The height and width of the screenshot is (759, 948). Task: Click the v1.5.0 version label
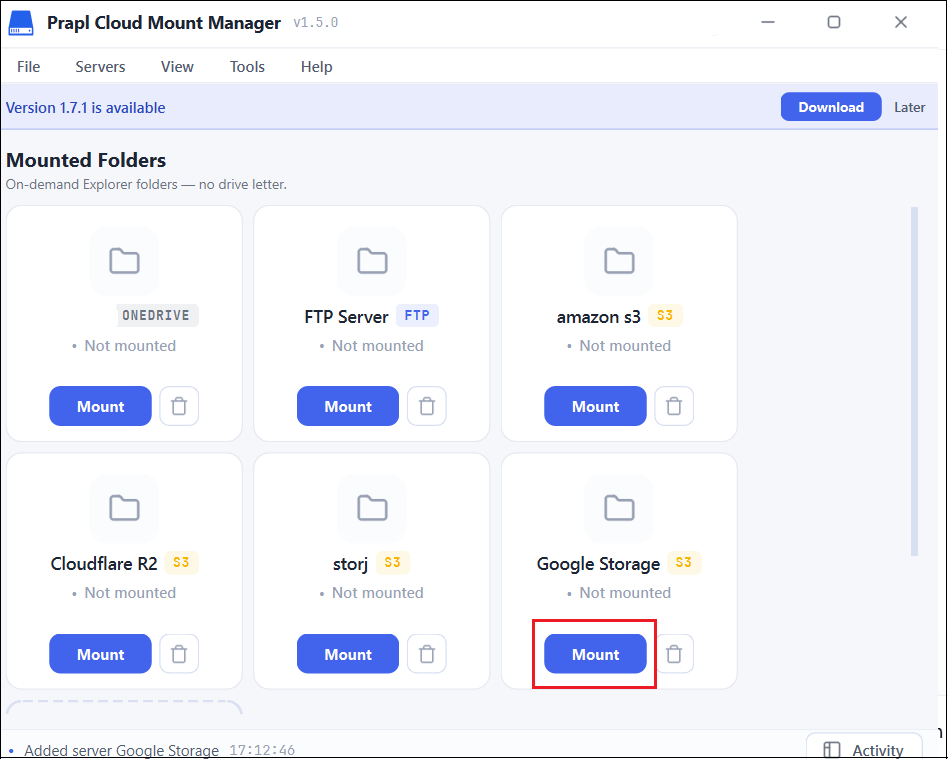316,23
